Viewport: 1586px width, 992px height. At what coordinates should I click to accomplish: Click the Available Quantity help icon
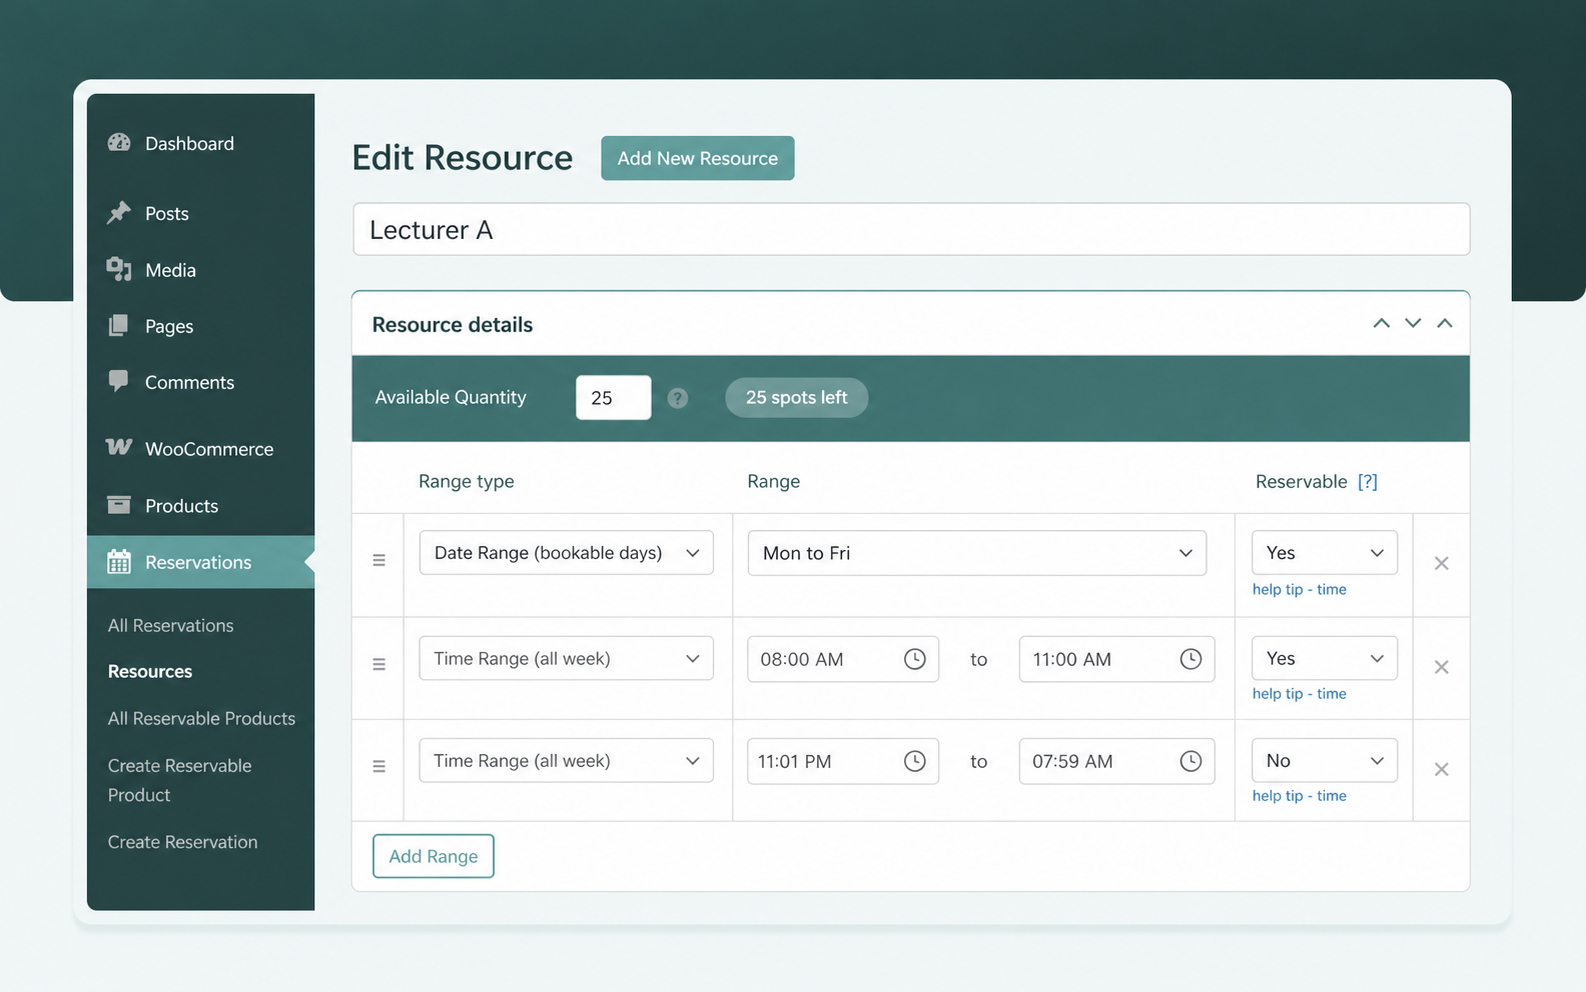pyautogui.click(x=678, y=398)
